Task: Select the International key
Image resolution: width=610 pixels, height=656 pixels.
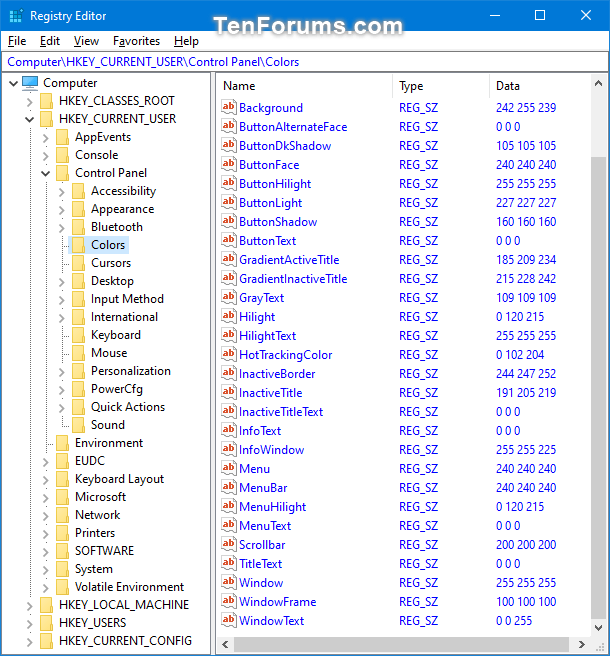Action: [124, 317]
